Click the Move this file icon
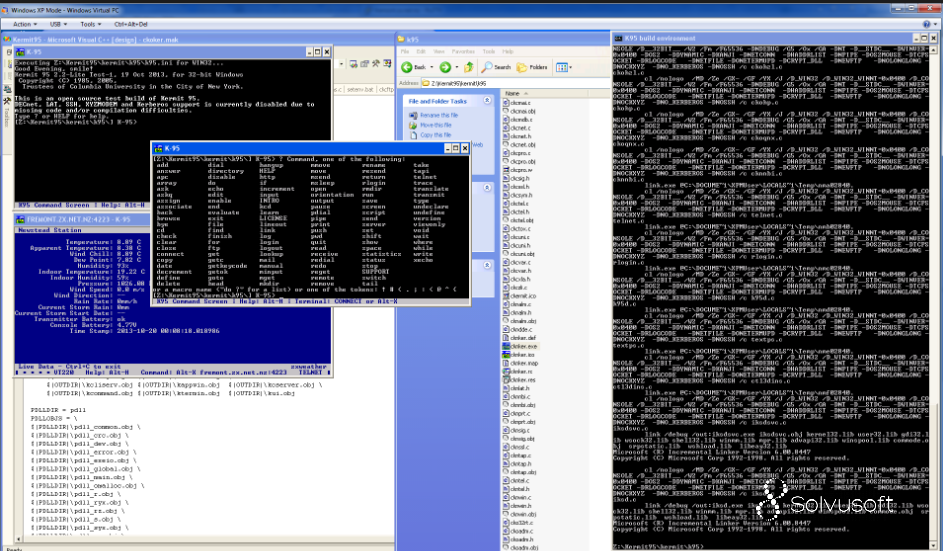The image size is (943, 551). click(413, 125)
